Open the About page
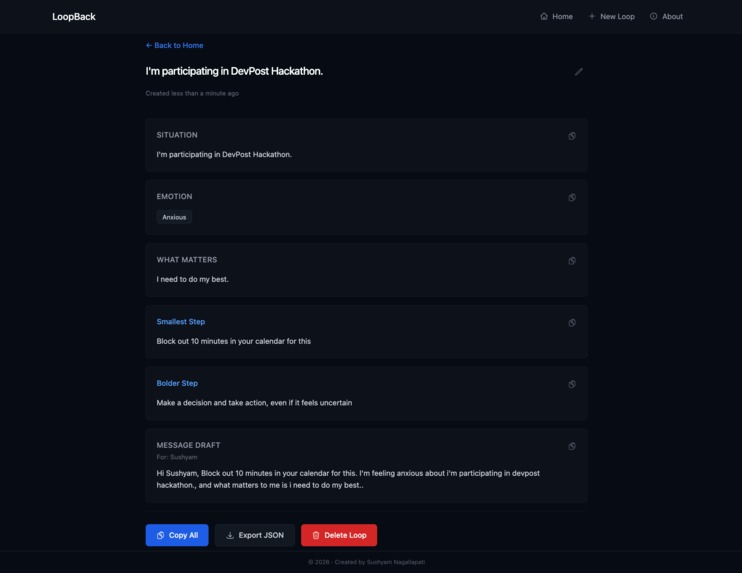The height and width of the screenshot is (573, 742). pyautogui.click(x=666, y=17)
